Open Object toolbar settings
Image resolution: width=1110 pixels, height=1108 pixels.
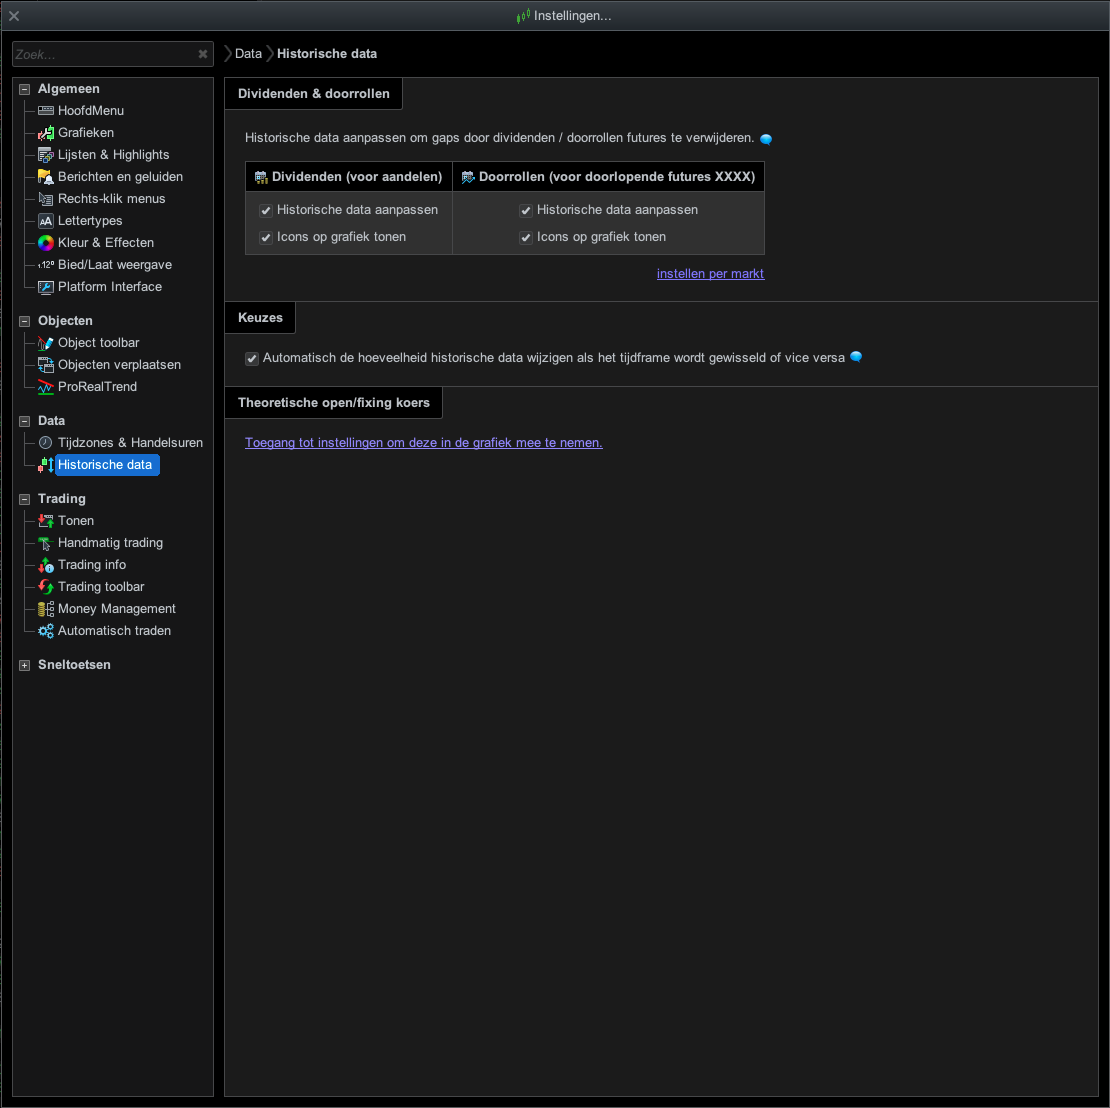[x=98, y=343]
